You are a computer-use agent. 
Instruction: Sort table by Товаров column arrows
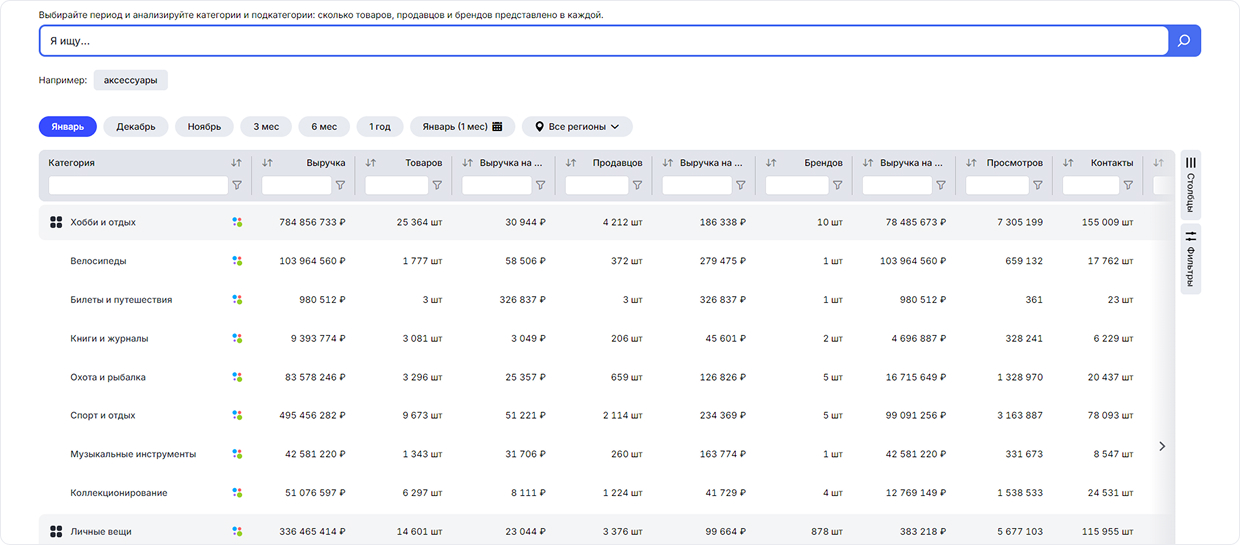click(370, 163)
